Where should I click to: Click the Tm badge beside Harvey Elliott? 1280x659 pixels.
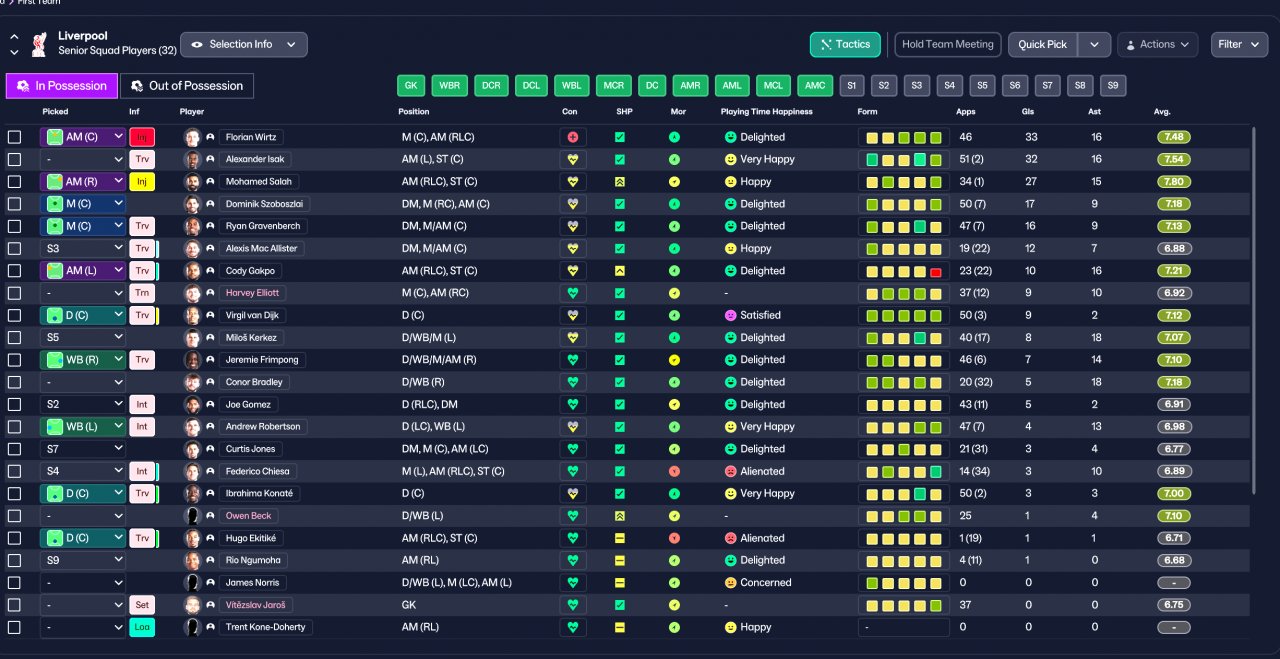point(142,293)
